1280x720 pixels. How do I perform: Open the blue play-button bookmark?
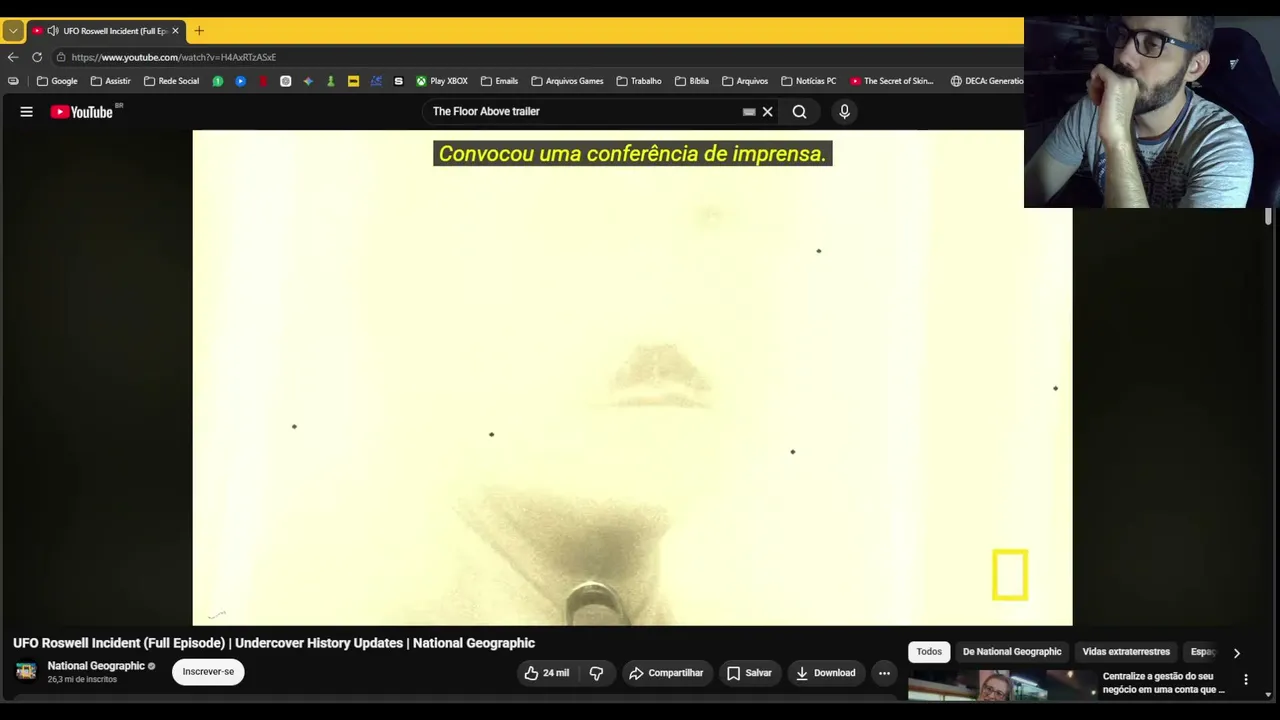tap(240, 81)
